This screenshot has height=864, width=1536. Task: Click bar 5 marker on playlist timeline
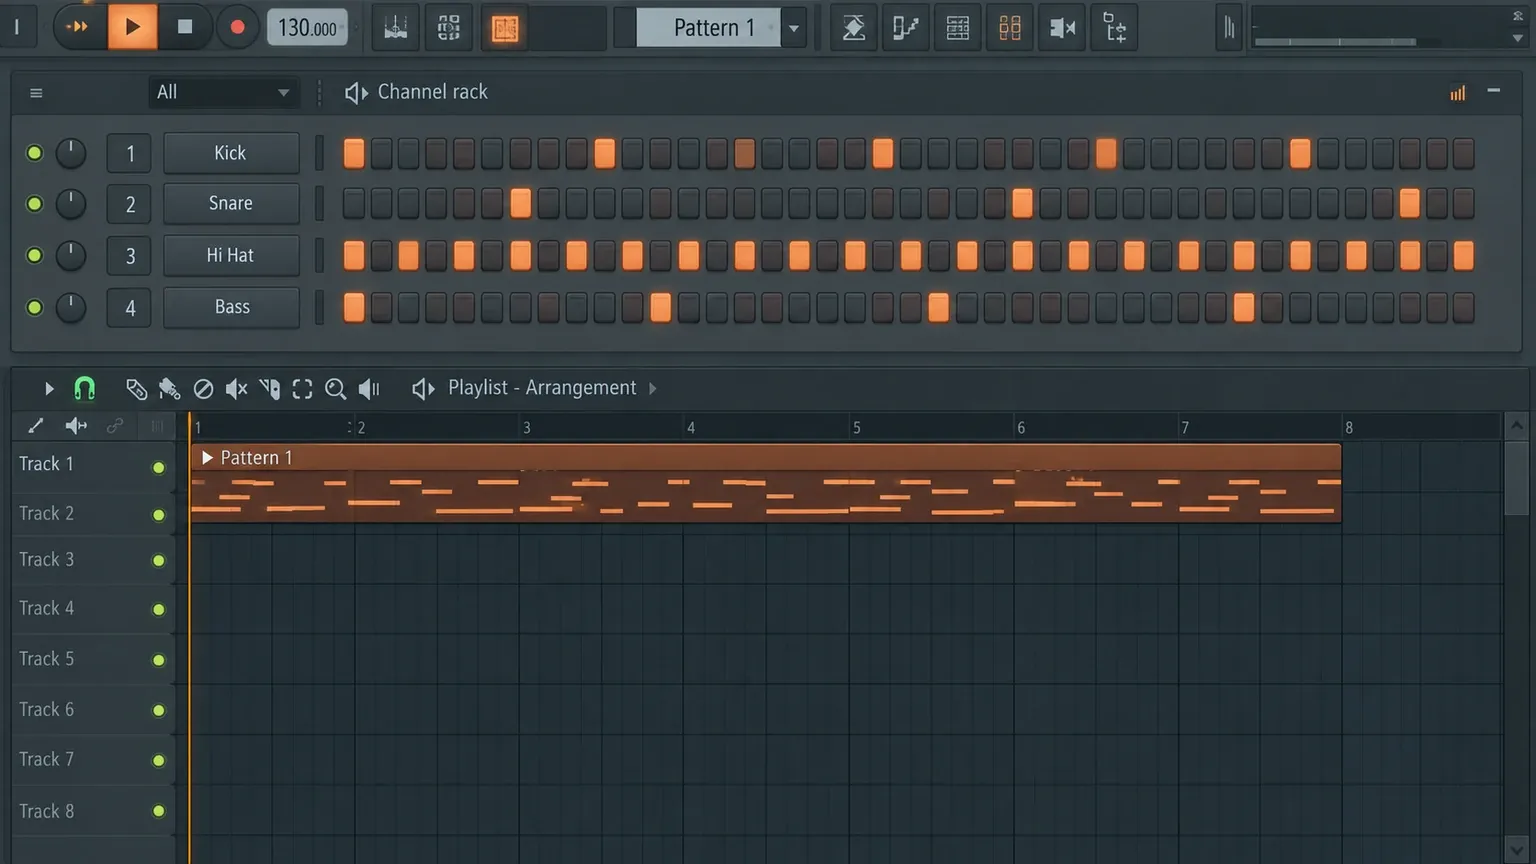(x=856, y=428)
